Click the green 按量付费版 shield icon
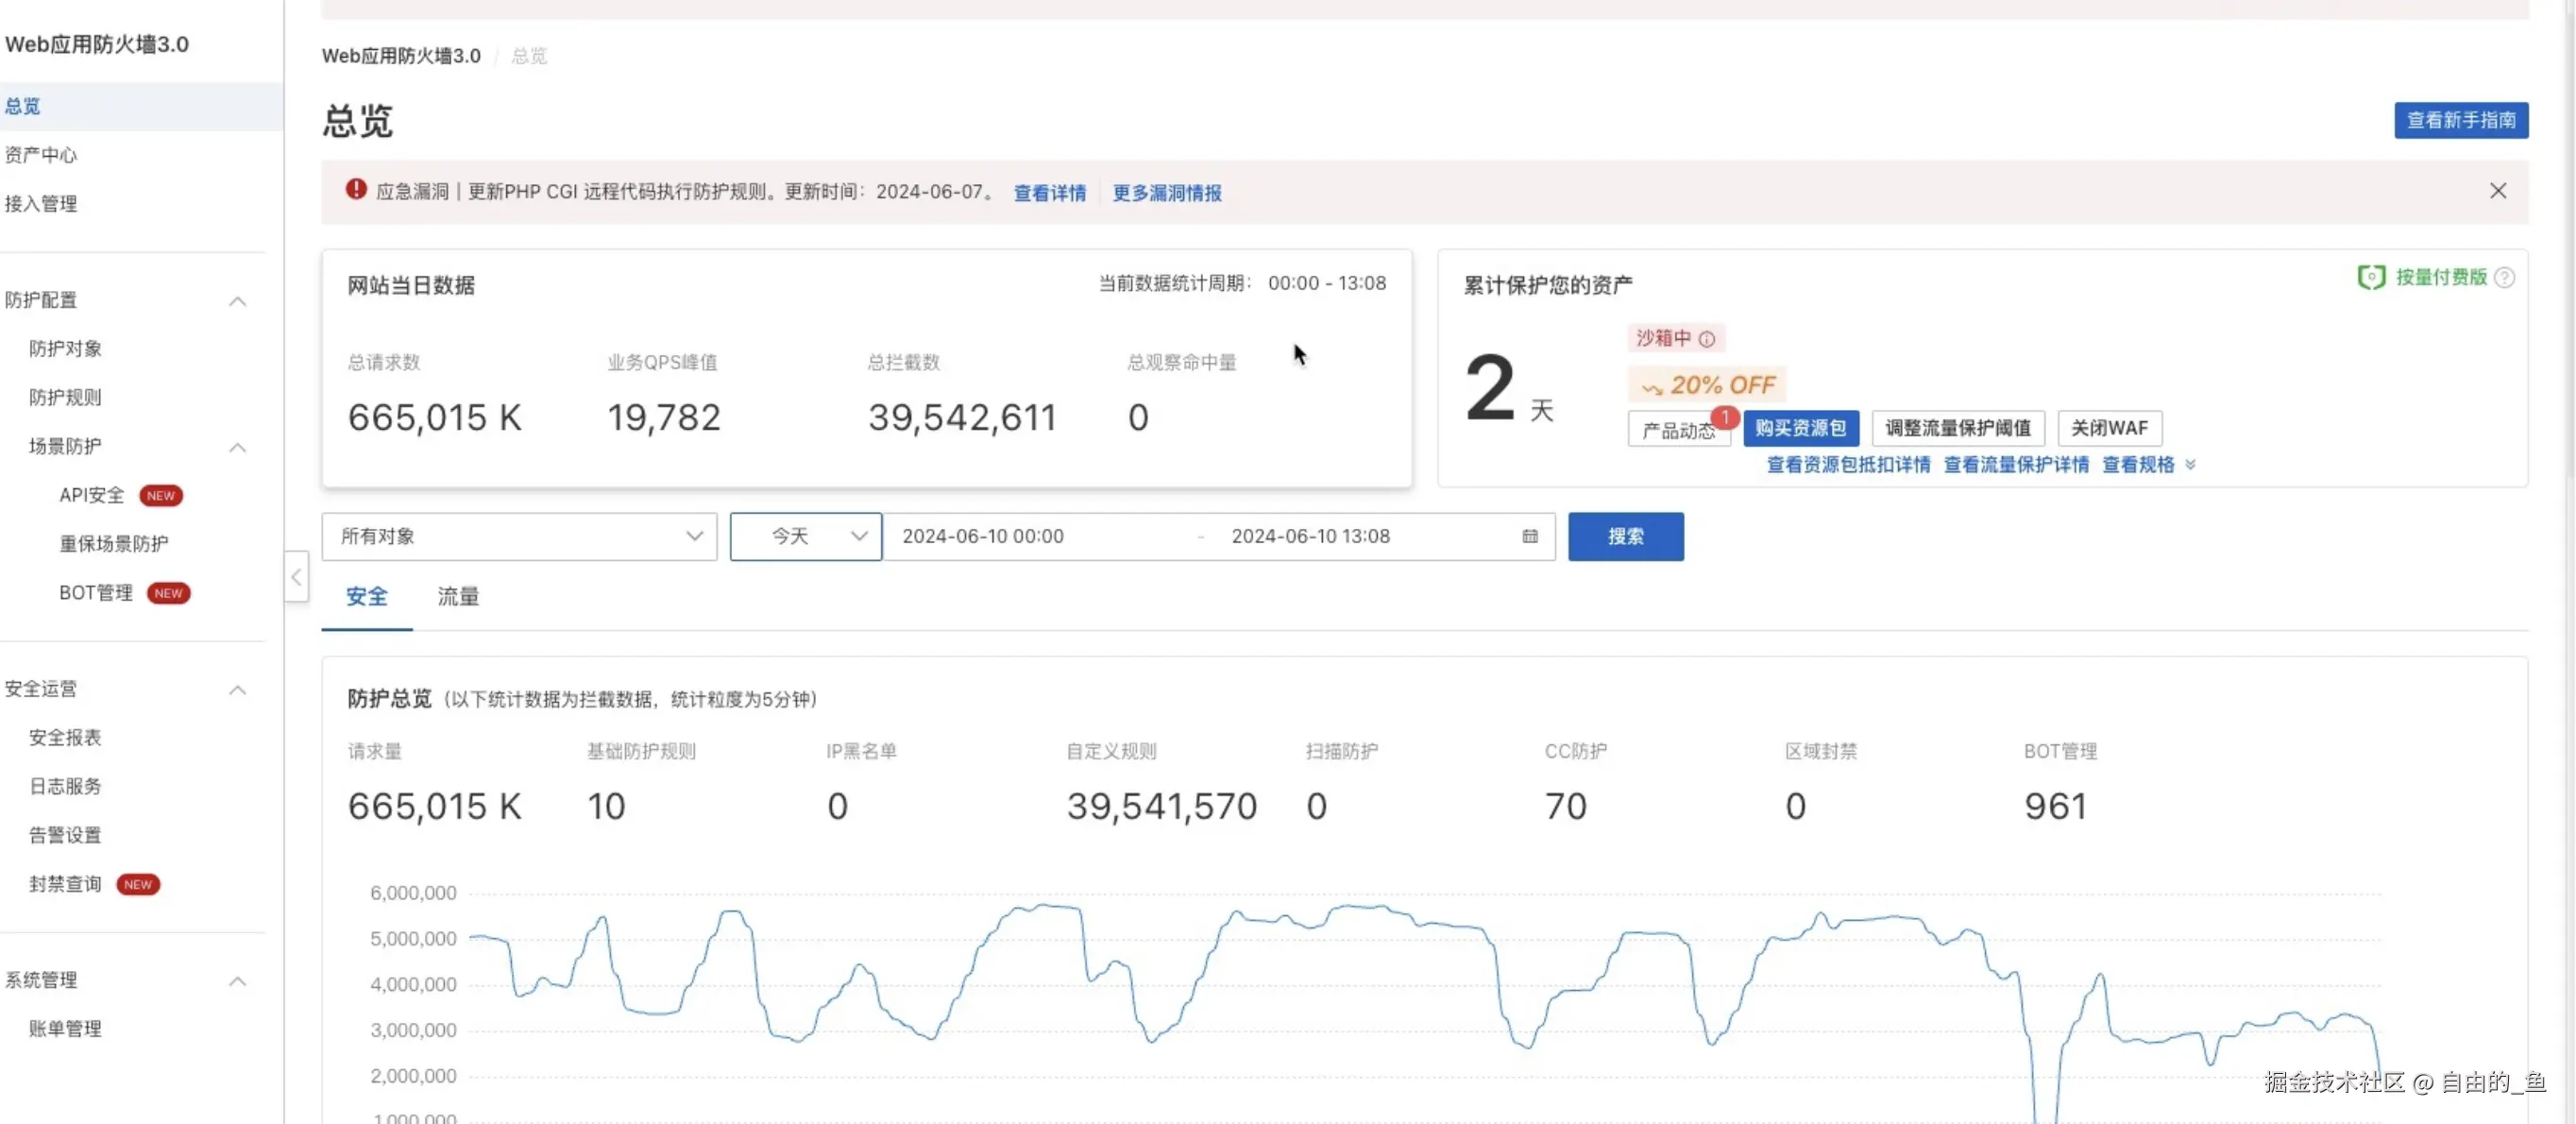The height and width of the screenshot is (1124, 2576). point(2371,277)
